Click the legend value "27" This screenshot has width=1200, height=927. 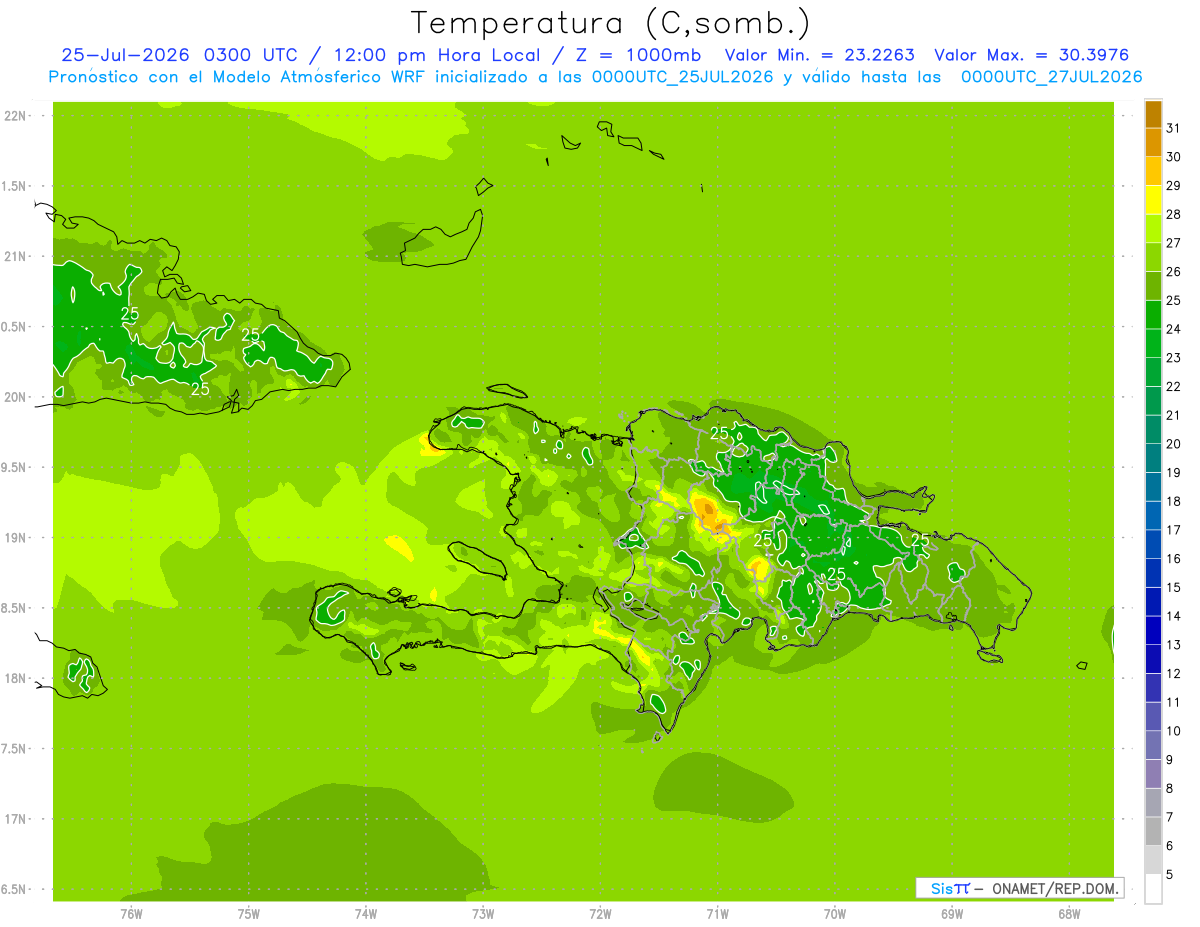click(1173, 242)
